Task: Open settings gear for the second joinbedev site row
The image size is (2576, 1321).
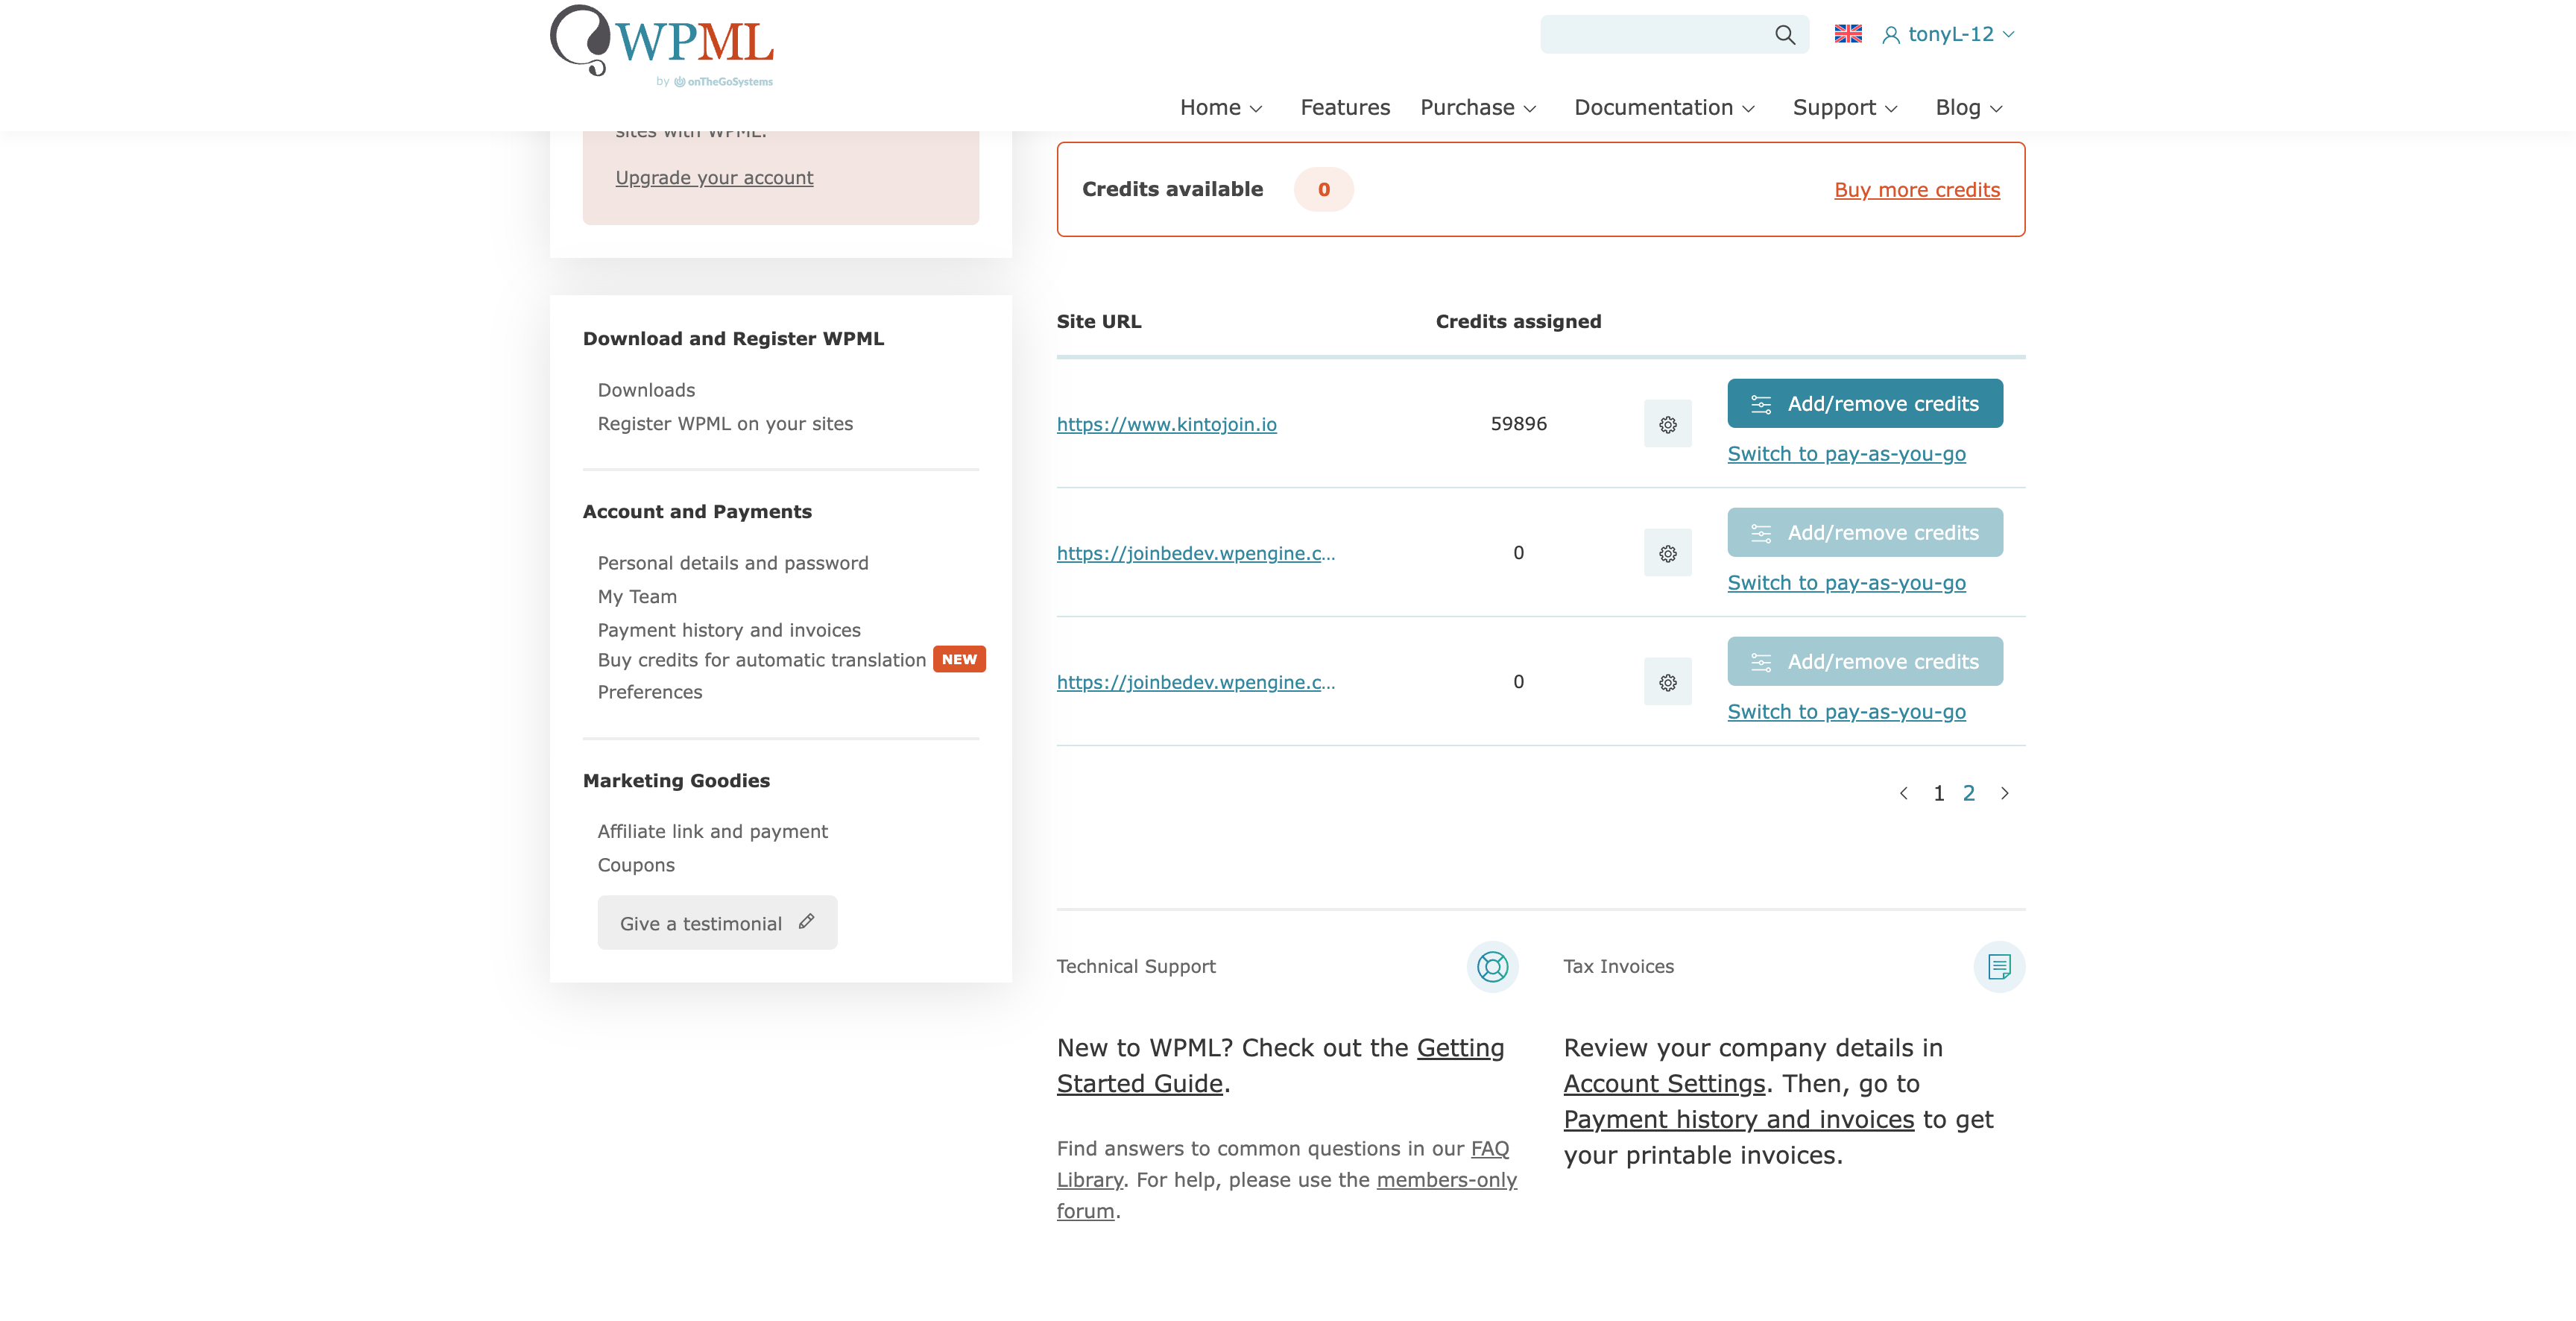Action: (1667, 554)
